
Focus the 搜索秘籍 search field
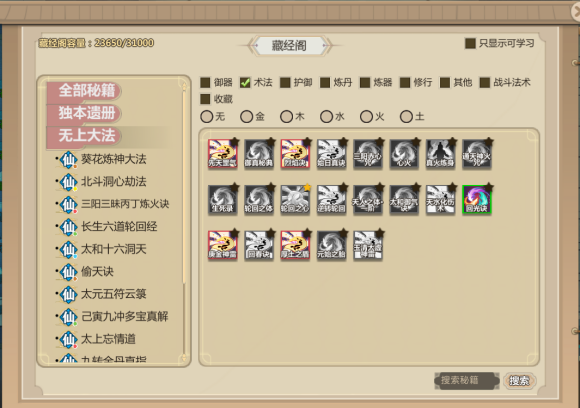467,381
